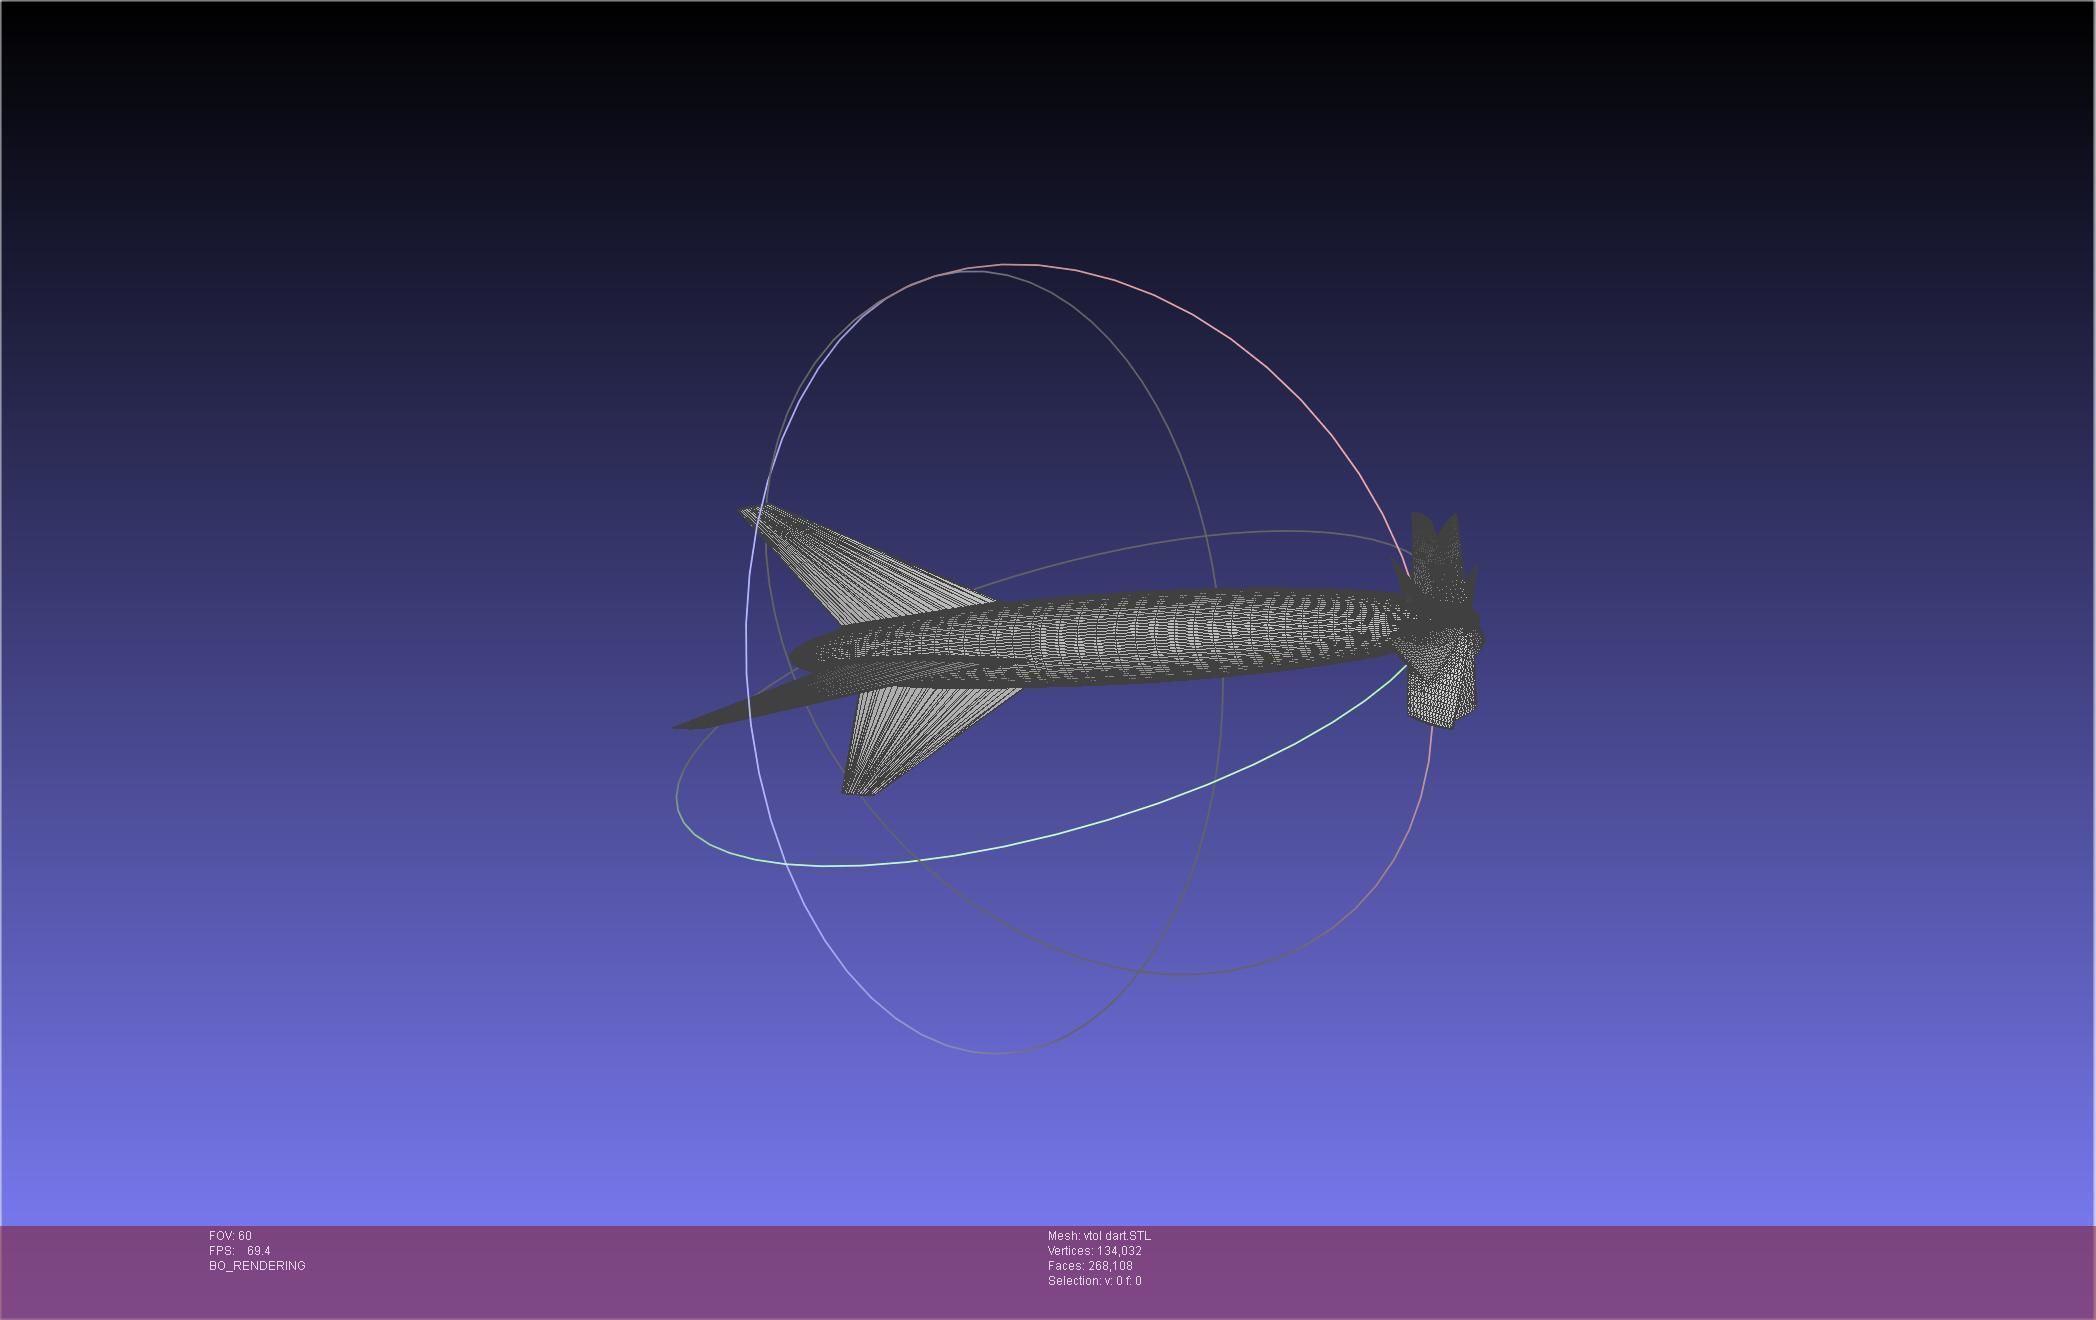The height and width of the screenshot is (1320, 2096).
Task: Click the FOV: 60 readout
Action: 230,1236
